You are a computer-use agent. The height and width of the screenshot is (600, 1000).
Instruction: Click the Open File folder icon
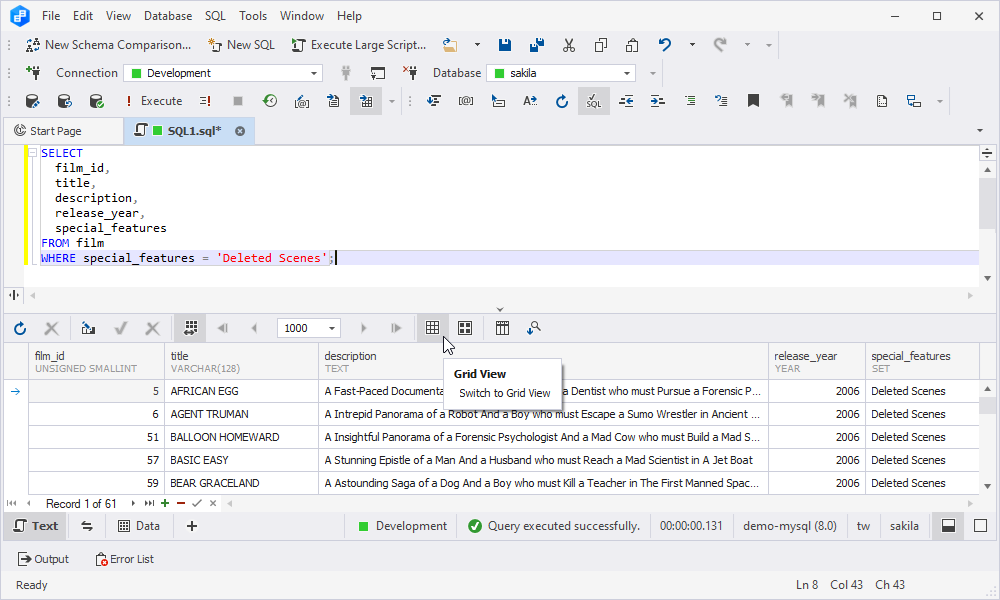point(450,45)
